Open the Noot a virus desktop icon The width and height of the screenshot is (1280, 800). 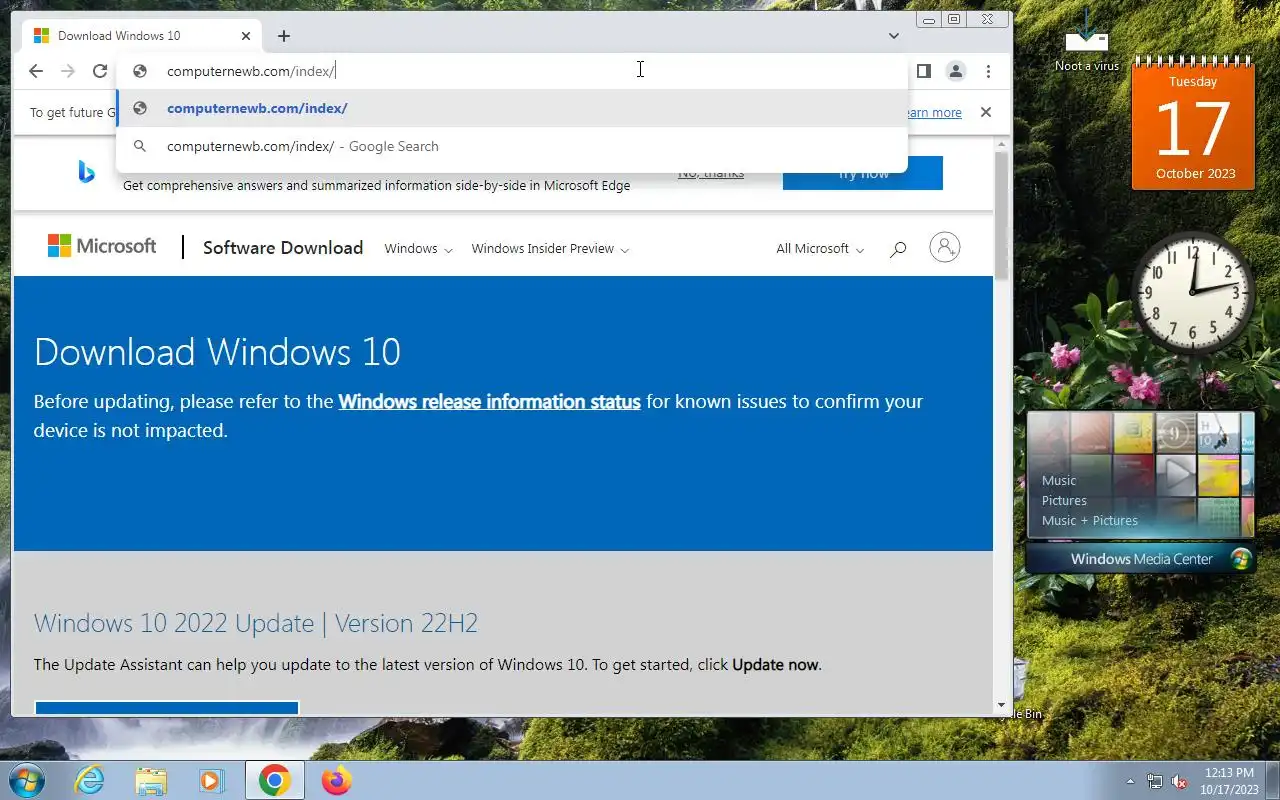1087,40
